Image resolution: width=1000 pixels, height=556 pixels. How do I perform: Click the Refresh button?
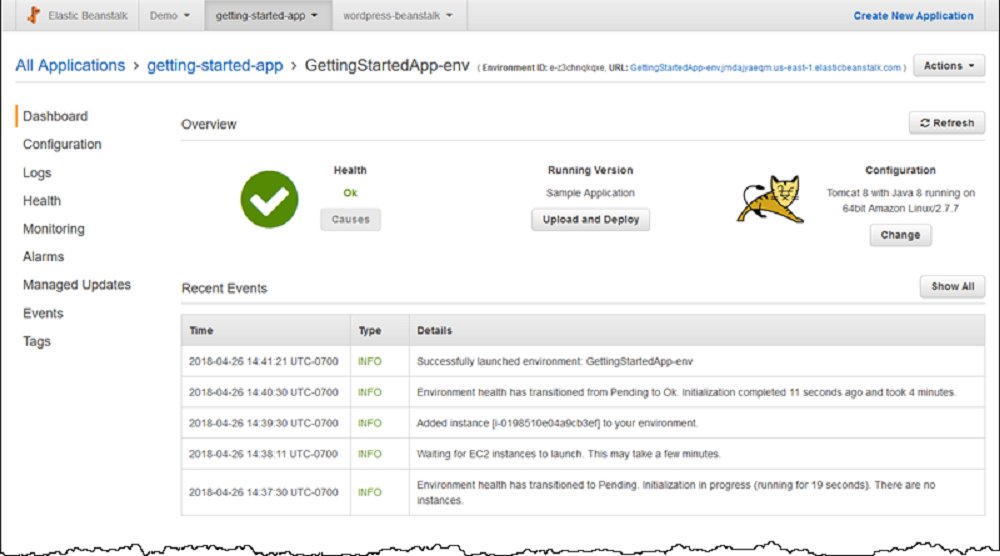[946, 123]
